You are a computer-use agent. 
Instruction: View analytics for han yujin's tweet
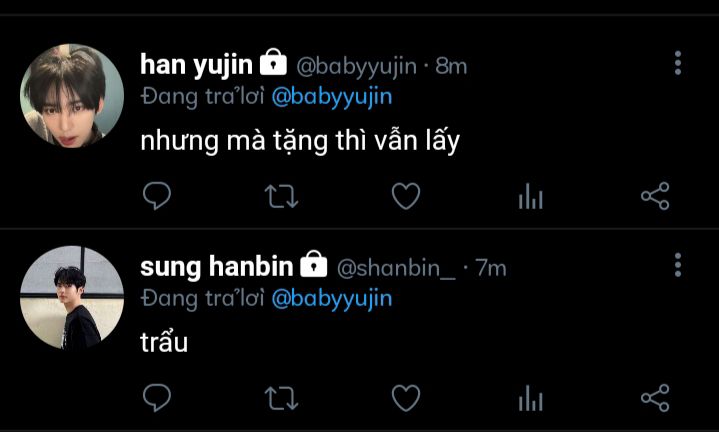click(x=531, y=196)
